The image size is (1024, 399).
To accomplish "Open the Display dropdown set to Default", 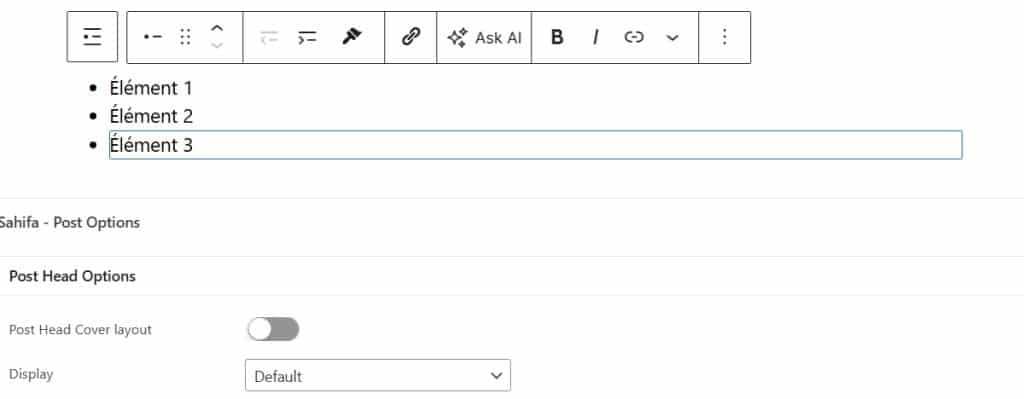I will point(378,375).
